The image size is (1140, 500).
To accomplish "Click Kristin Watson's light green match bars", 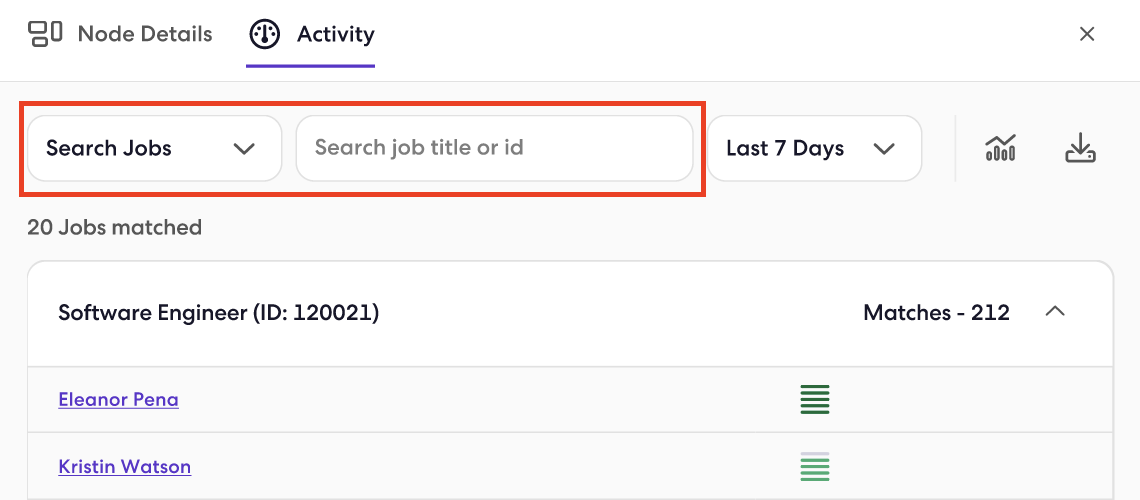I will [x=815, y=467].
